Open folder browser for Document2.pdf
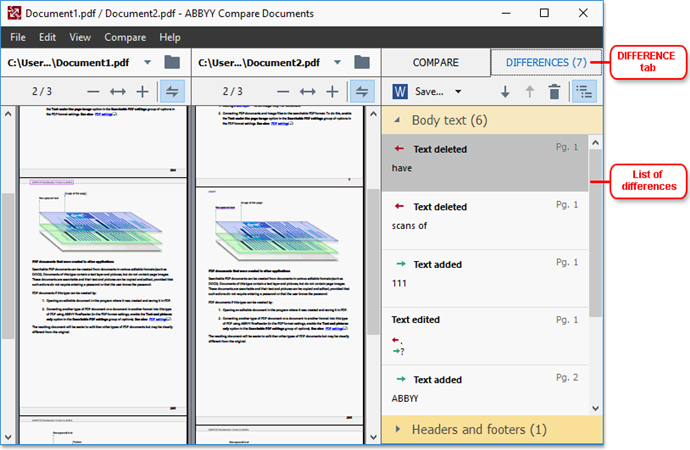Image resolution: width=690 pixels, height=450 pixels. pos(362,62)
